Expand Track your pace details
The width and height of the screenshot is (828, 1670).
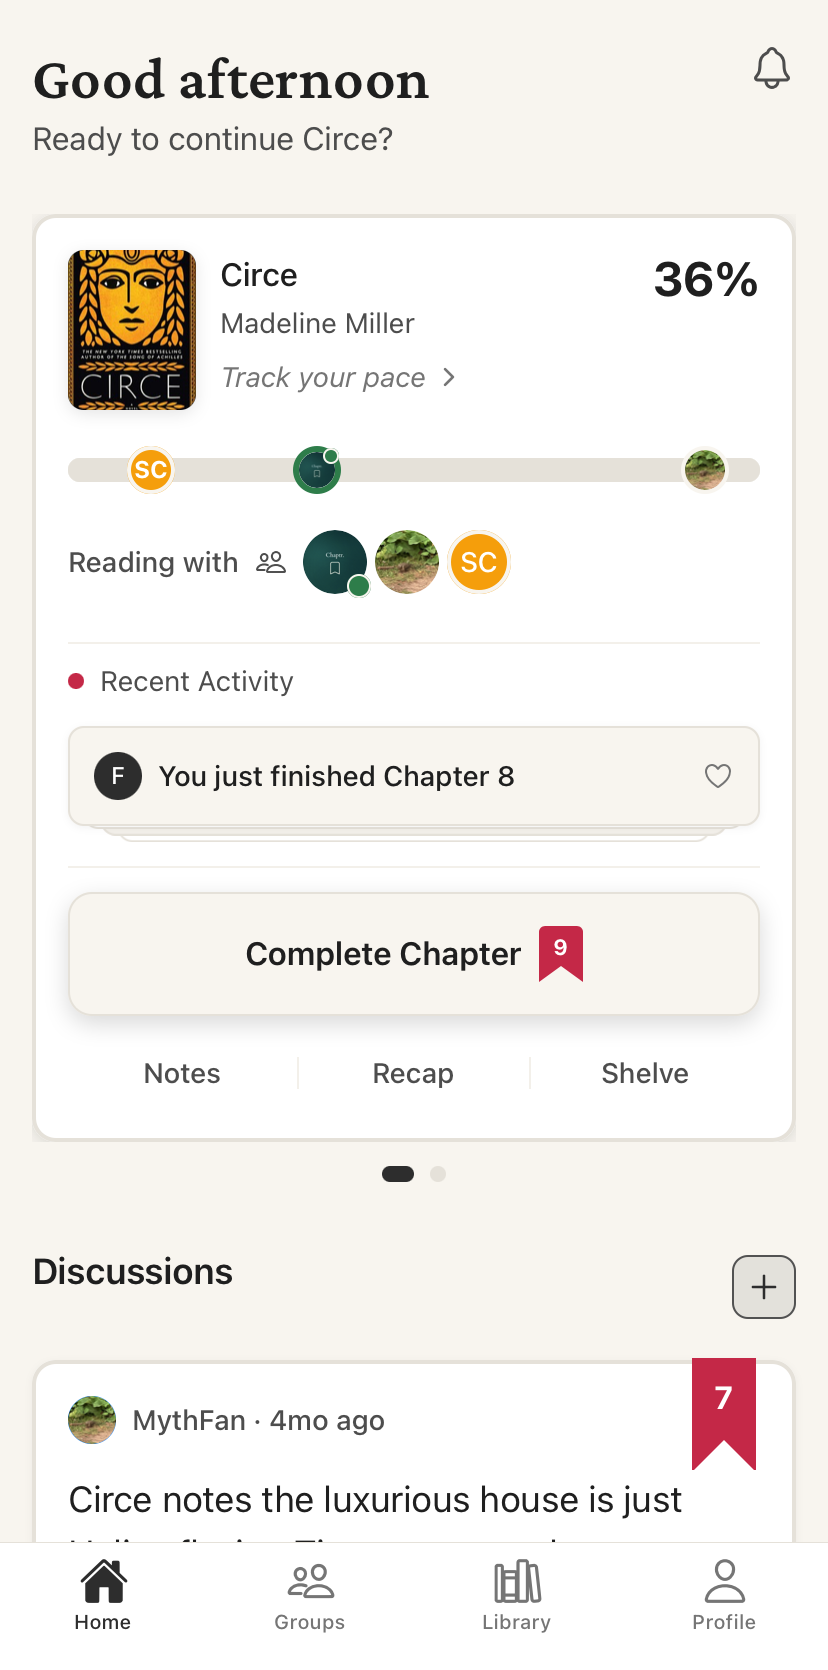point(340,377)
